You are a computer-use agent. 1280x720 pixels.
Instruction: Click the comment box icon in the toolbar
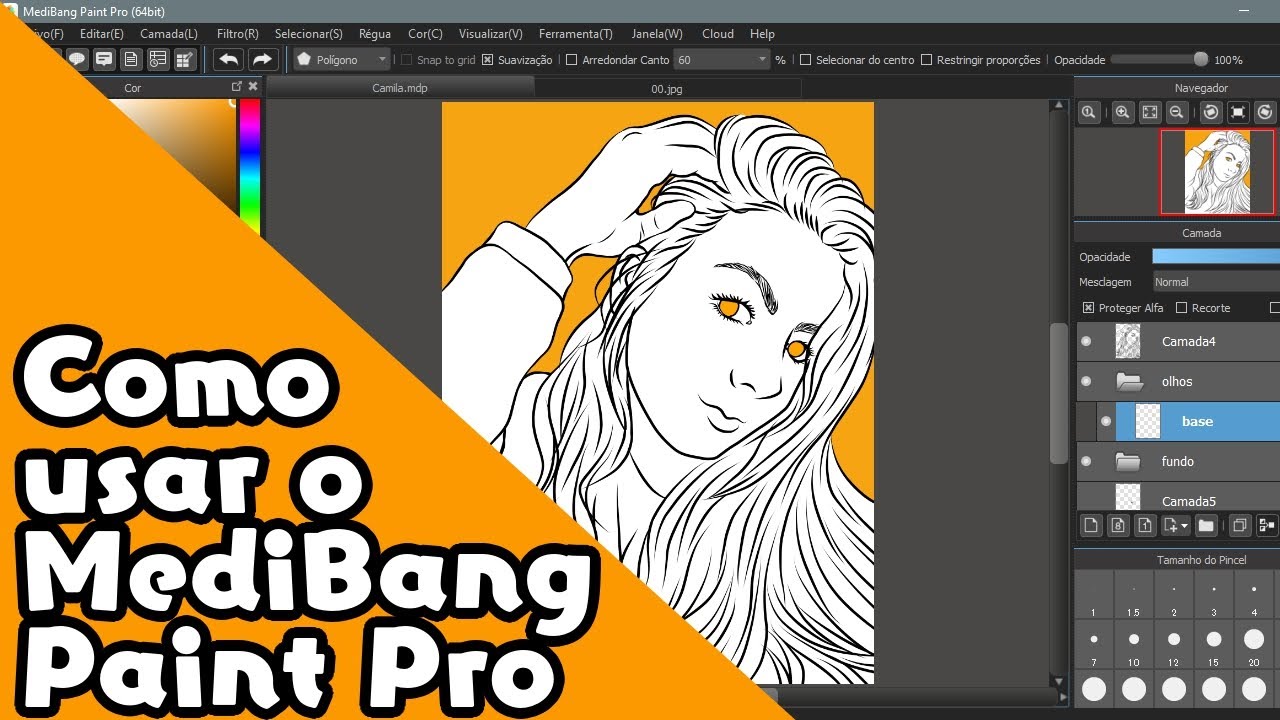tap(104, 59)
